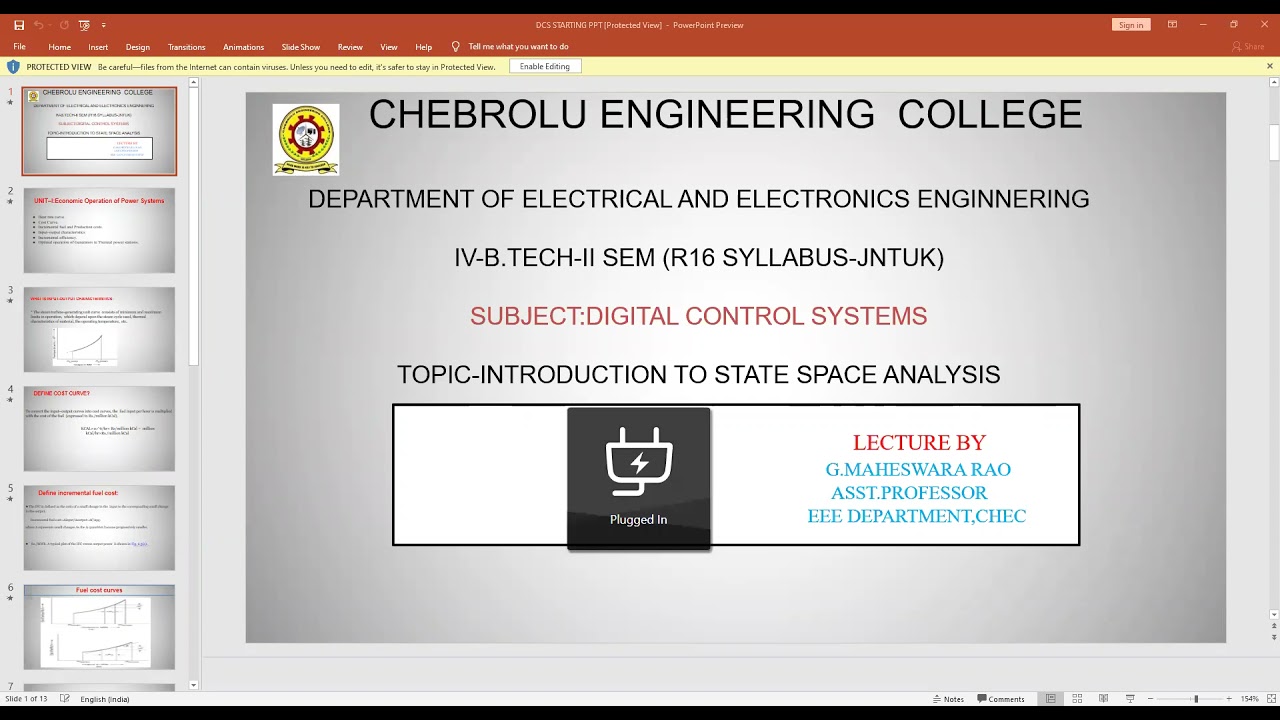Switch to the Home tab

click(60, 47)
